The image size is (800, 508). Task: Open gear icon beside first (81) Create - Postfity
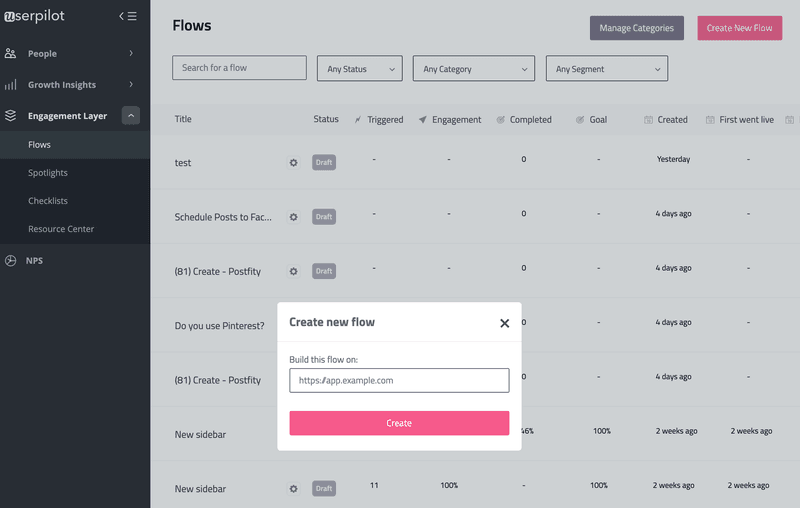293,271
